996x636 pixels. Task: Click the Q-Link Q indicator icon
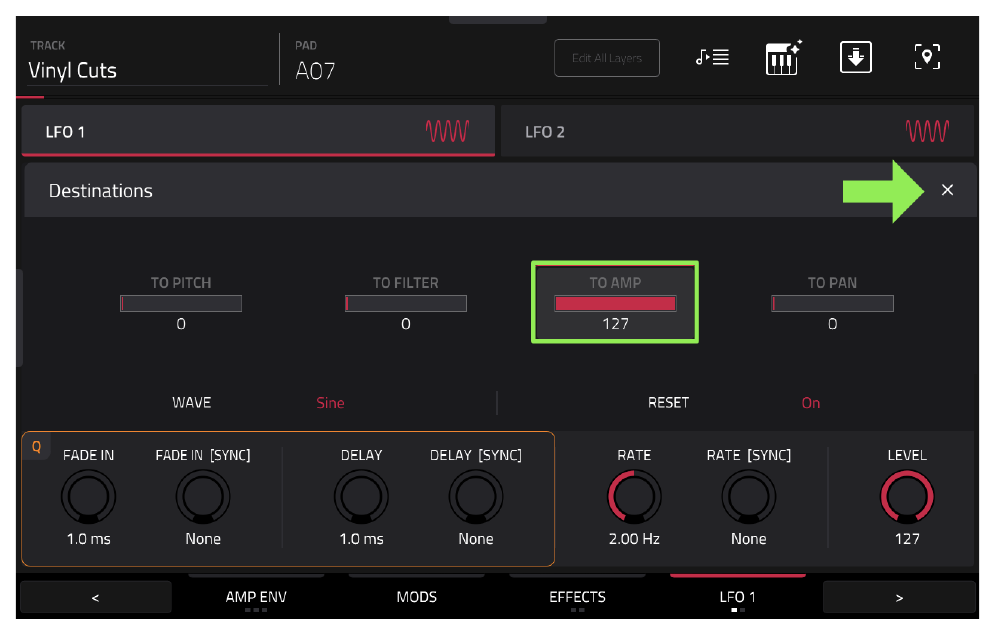coord(36,447)
